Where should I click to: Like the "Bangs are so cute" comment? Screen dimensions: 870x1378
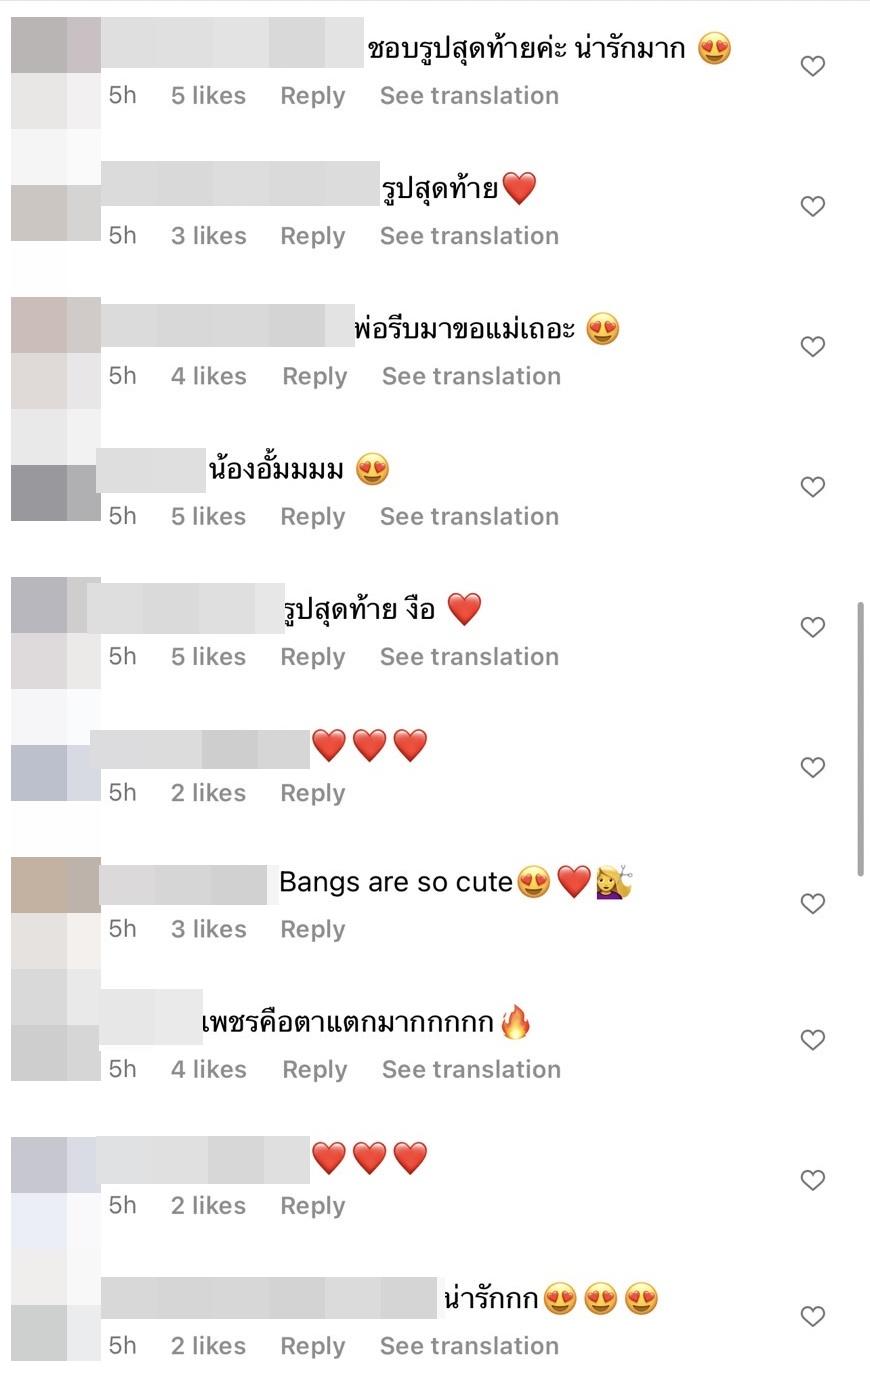point(813,904)
